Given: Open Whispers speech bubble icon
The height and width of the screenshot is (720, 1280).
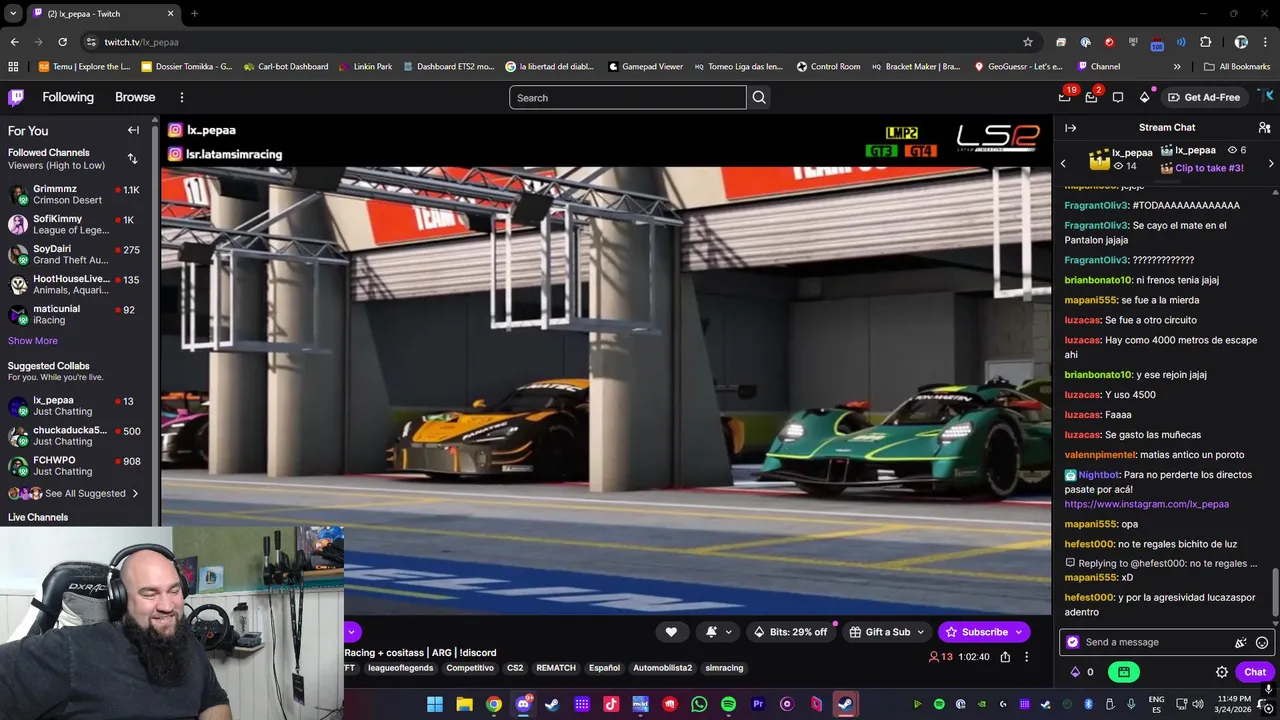Looking at the screenshot, I should coord(1118,97).
